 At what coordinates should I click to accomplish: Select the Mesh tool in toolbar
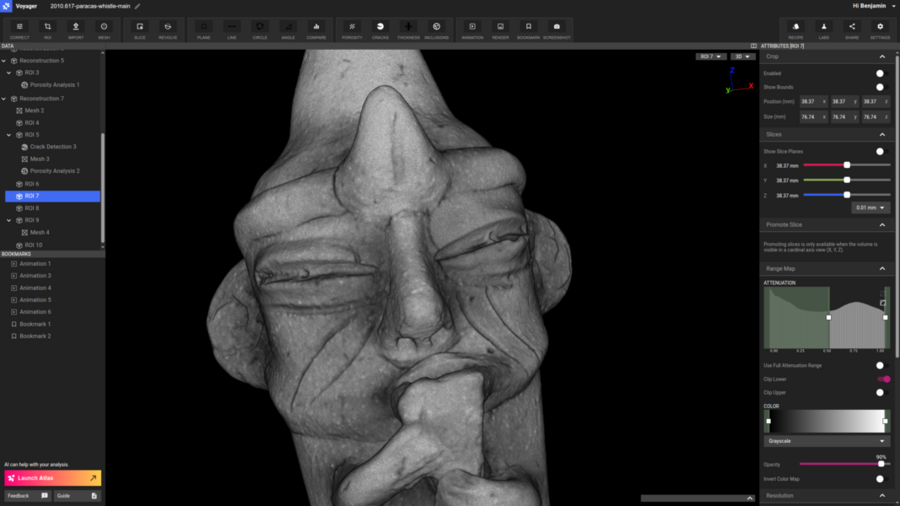tap(104, 30)
